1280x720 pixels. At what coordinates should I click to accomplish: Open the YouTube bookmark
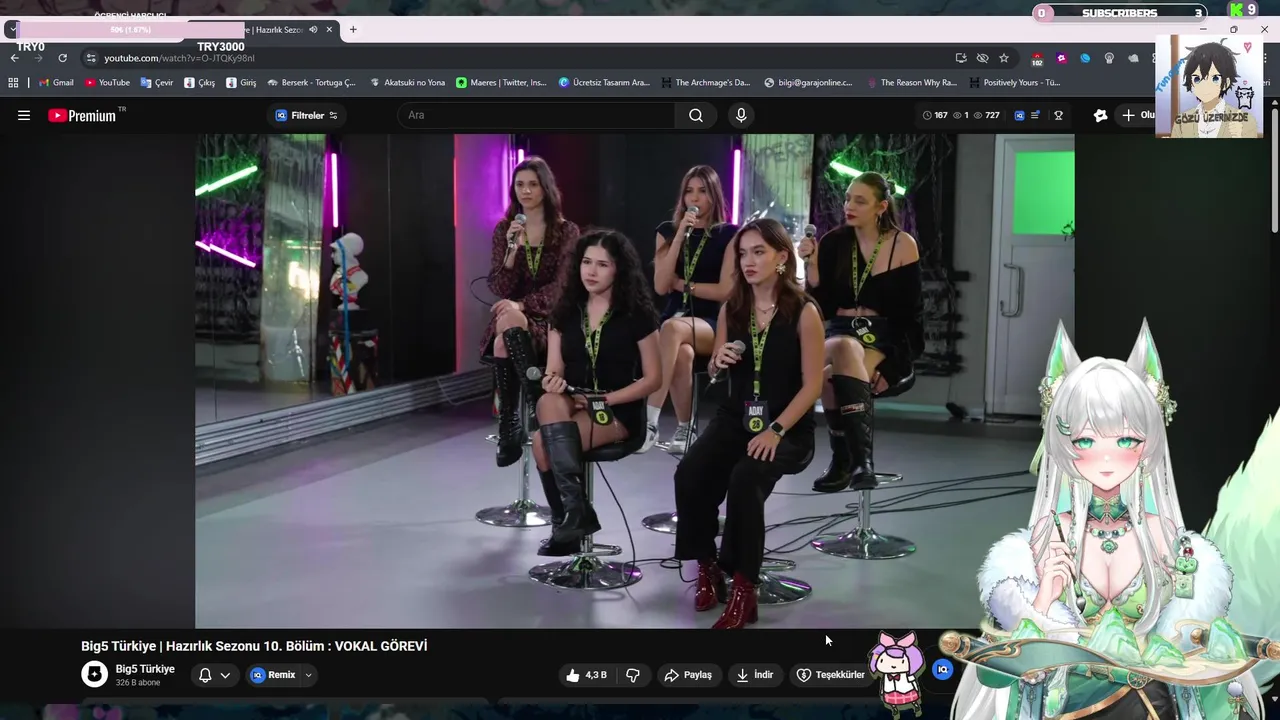[108, 83]
